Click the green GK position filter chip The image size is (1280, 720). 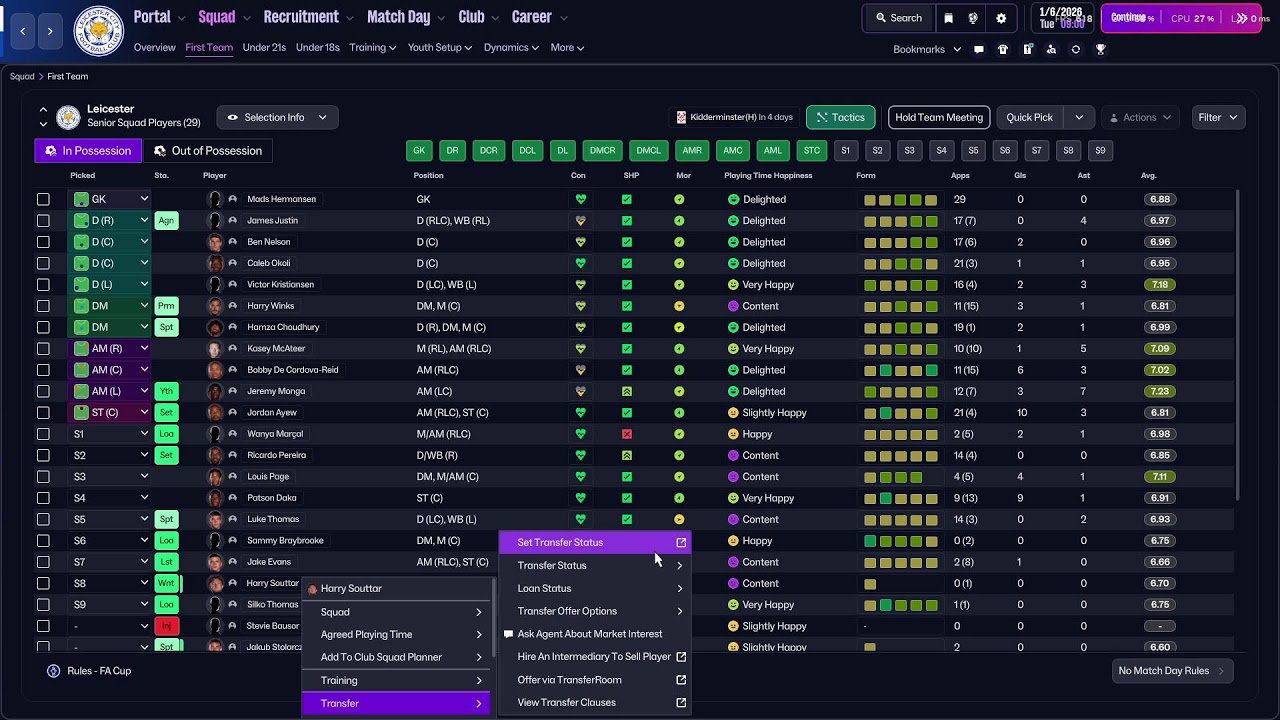(x=419, y=151)
